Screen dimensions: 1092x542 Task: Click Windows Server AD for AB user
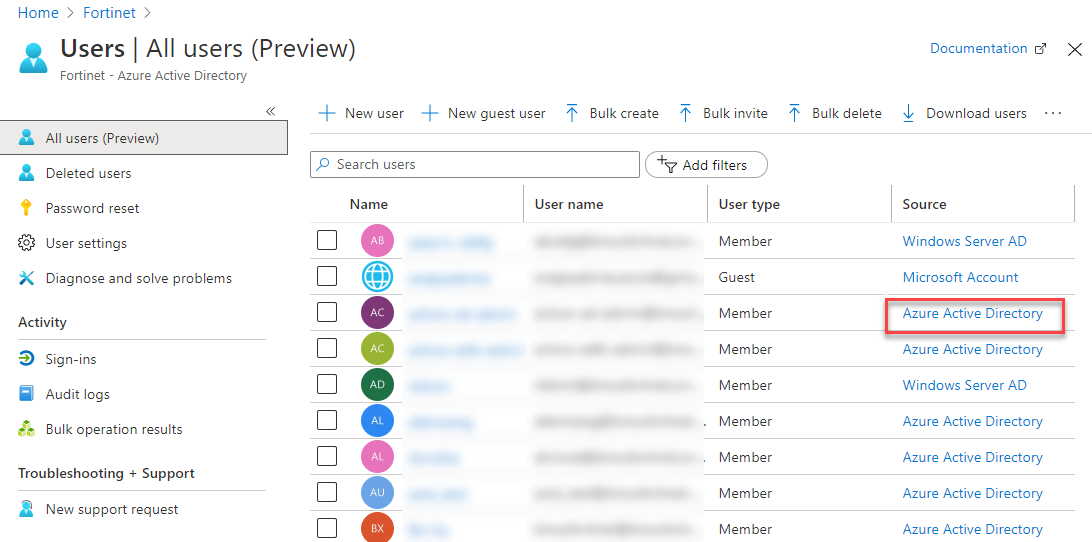[965, 241]
